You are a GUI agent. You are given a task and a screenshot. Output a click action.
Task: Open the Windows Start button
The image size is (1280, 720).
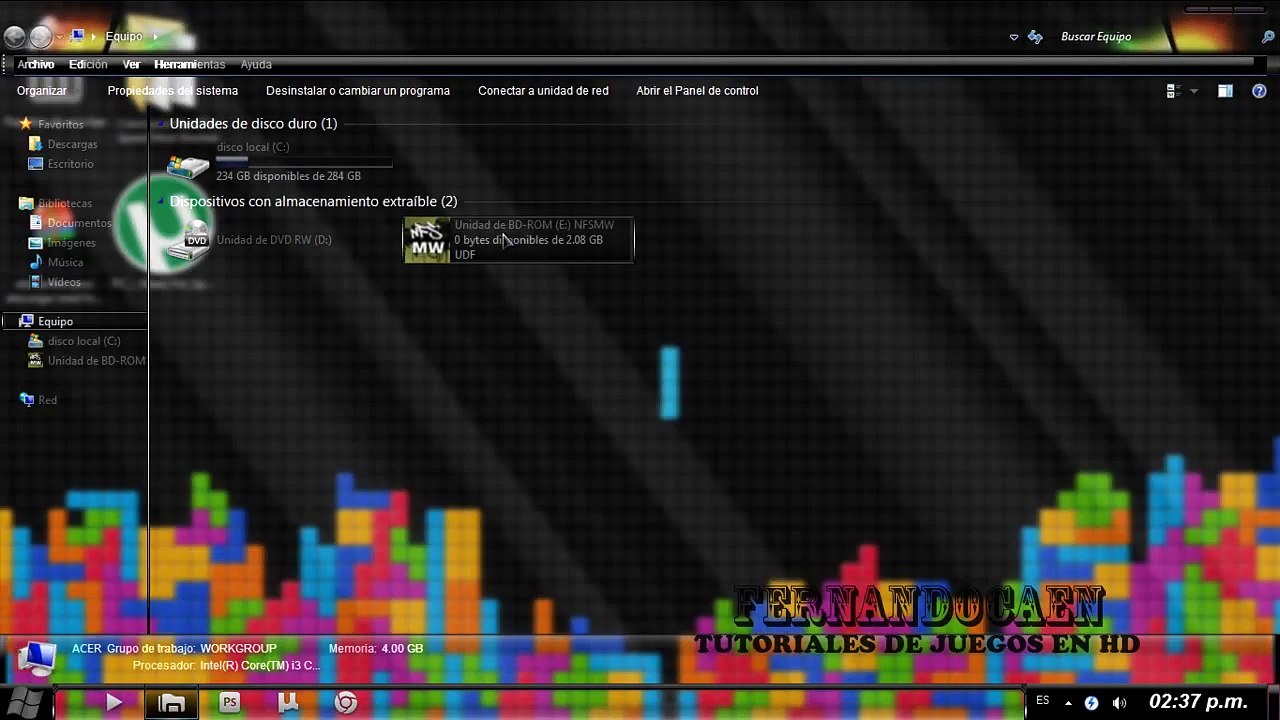click(x=25, y=702)
